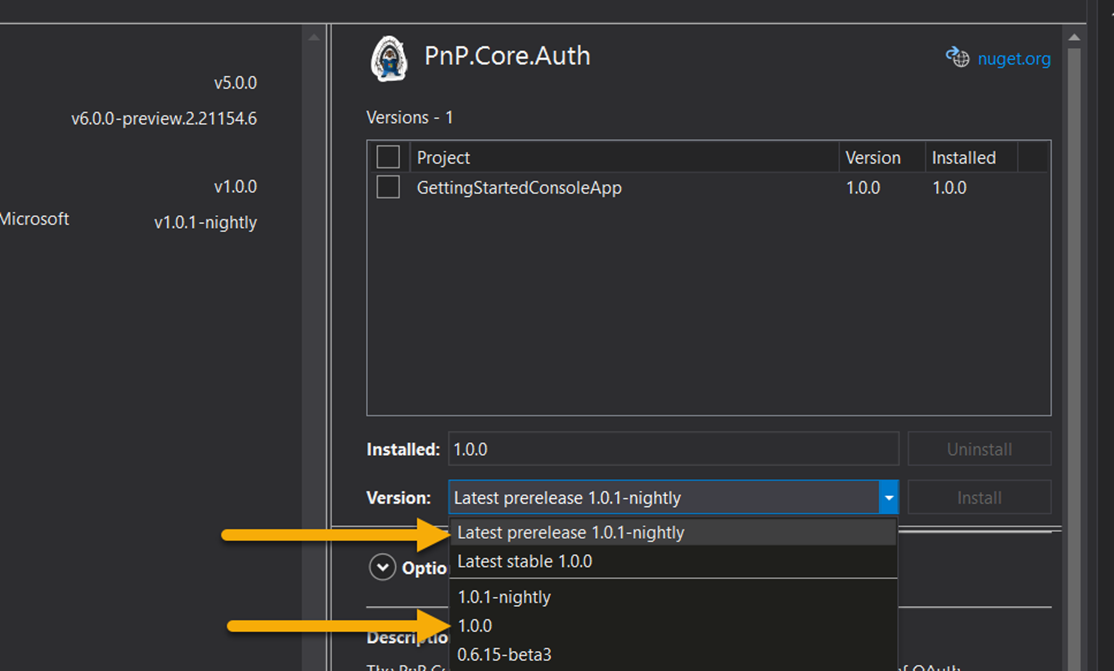Viewport: 1114px width, 671px height.
Task: Click the nuget.org globe icon
Action: [x=957, y=58]
